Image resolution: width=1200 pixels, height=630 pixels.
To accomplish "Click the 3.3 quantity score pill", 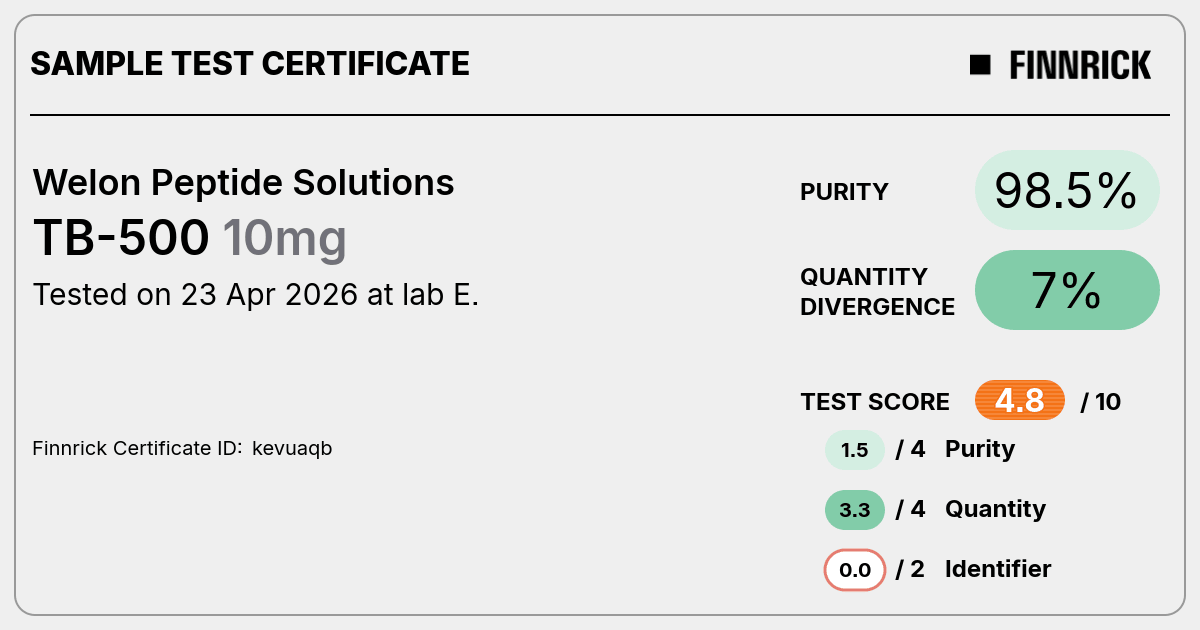I will click(855, 510).
